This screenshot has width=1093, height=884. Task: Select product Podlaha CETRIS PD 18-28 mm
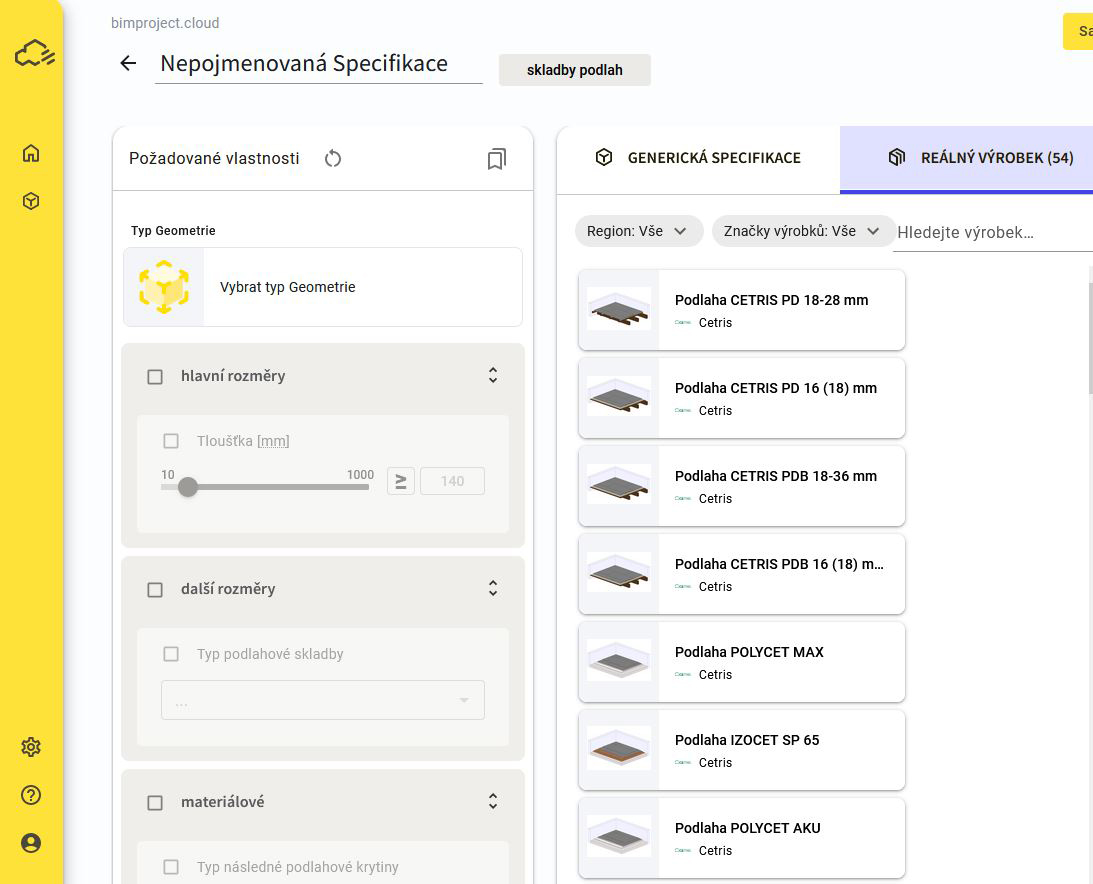(x=742, y=310)
